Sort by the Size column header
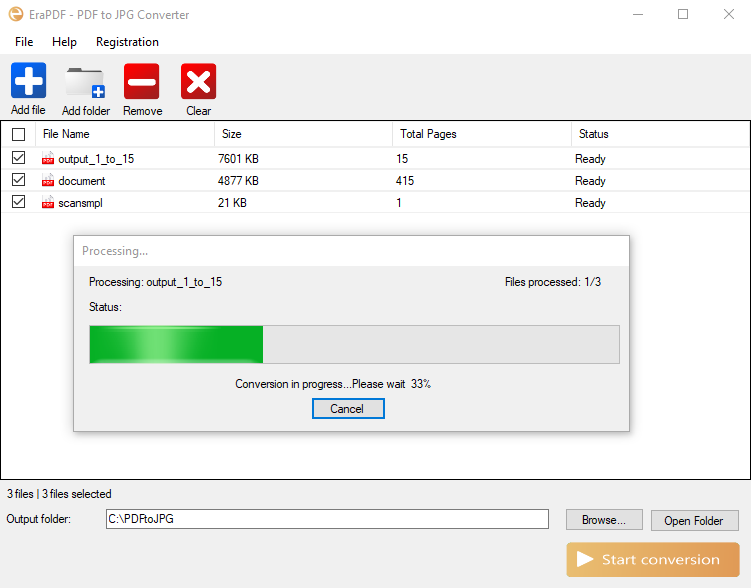 [303, 134]
